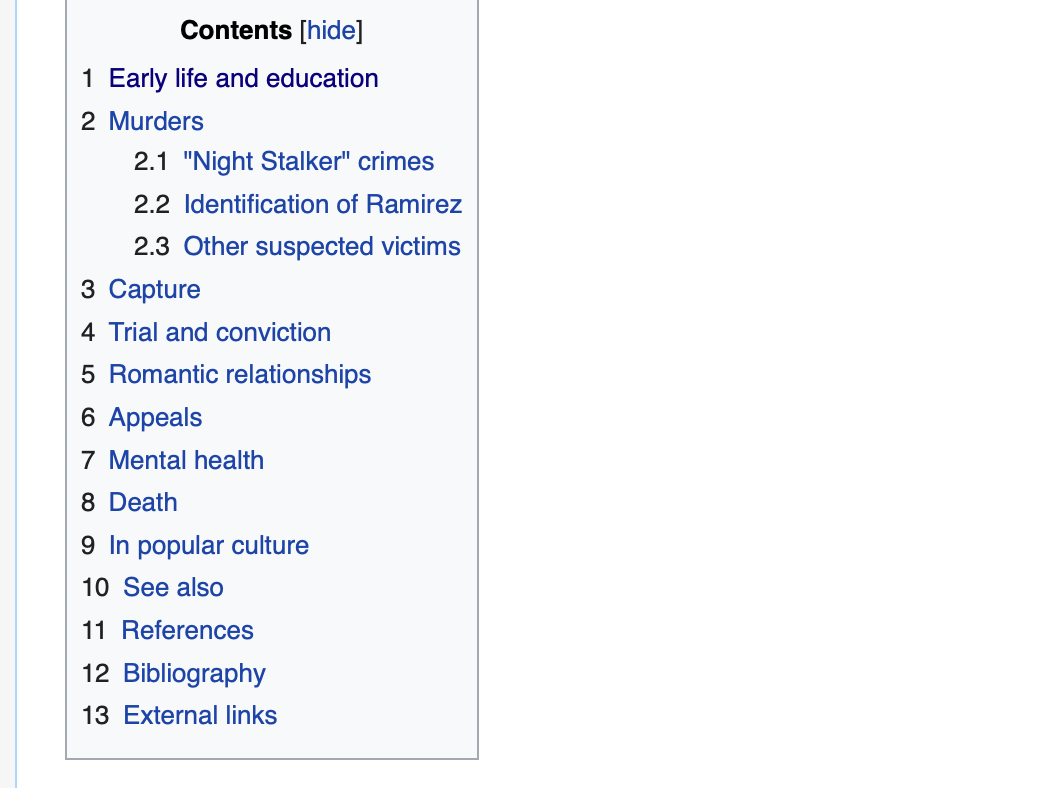This screenshot has width=1048, height=788.
Task: Open "Night Stalker" crimes subsection
Action: (308, 162)
